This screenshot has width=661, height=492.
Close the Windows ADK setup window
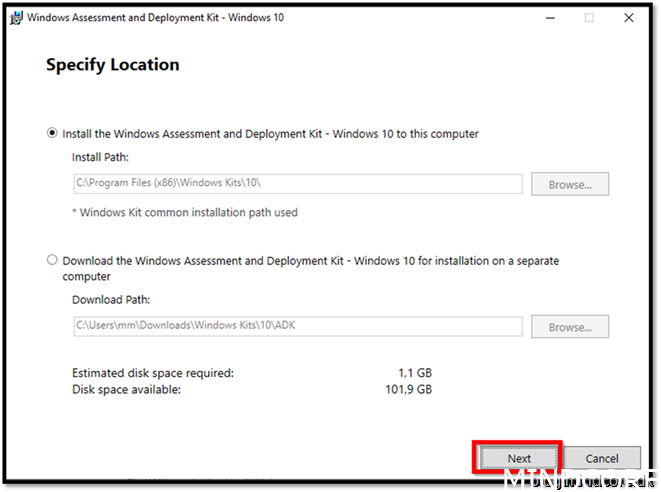(x=628, y=17)
